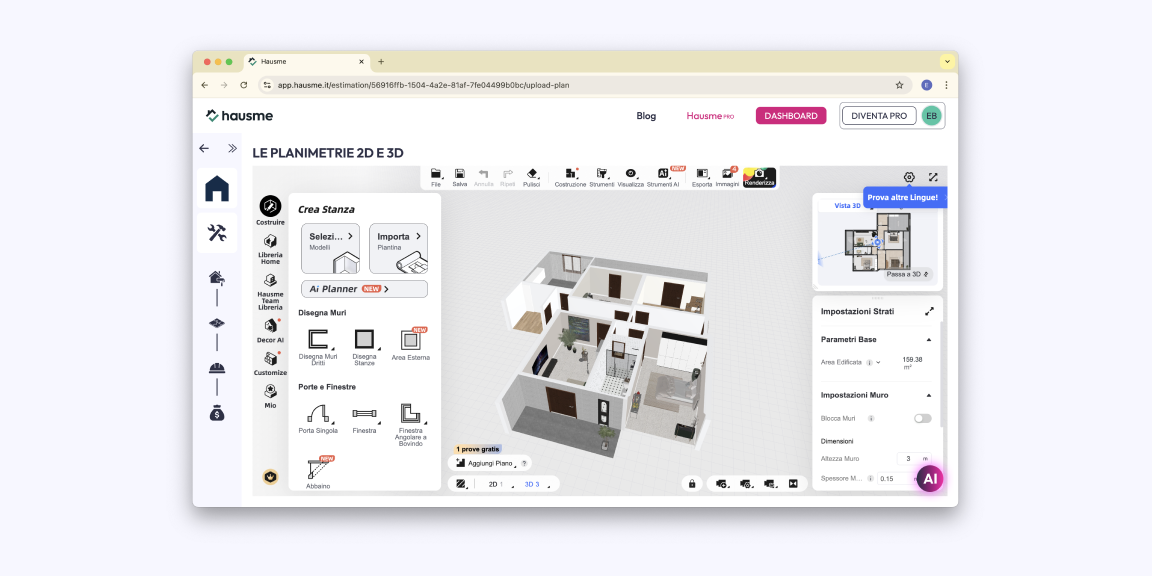
Task: Switch to the 2D view mode
Action: coord(494,484)
